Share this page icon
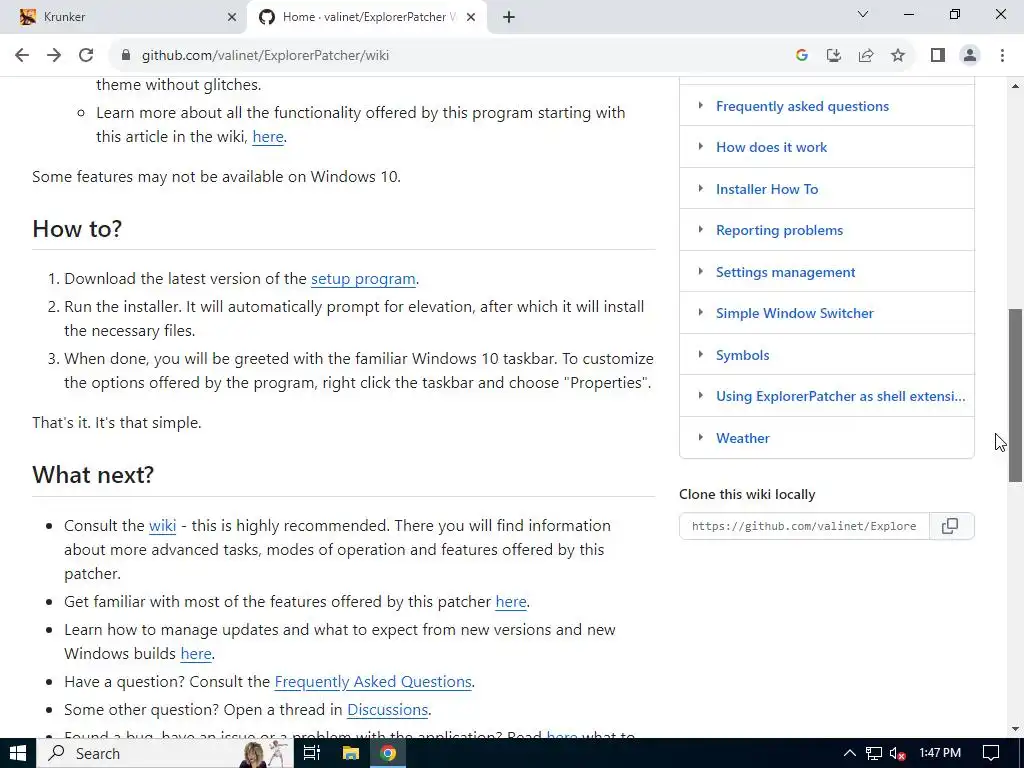This screenshot has height=768, width=1024. [x=866, y=56]
